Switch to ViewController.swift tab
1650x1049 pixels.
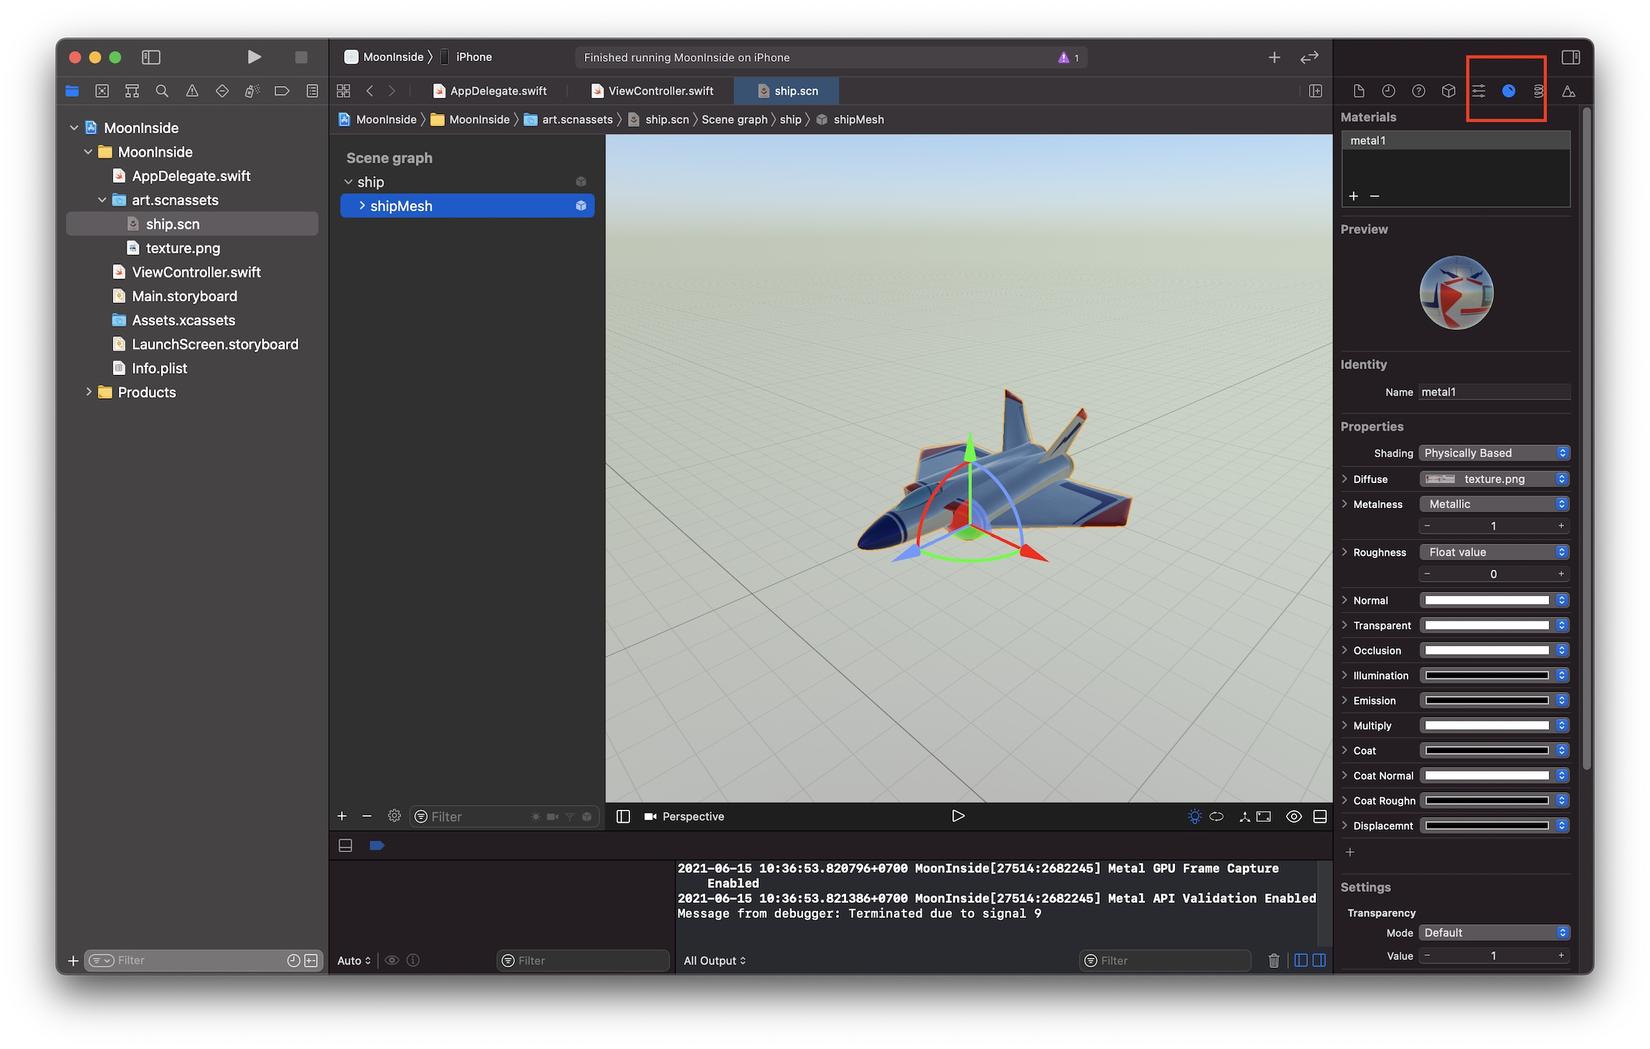[660, 91]
